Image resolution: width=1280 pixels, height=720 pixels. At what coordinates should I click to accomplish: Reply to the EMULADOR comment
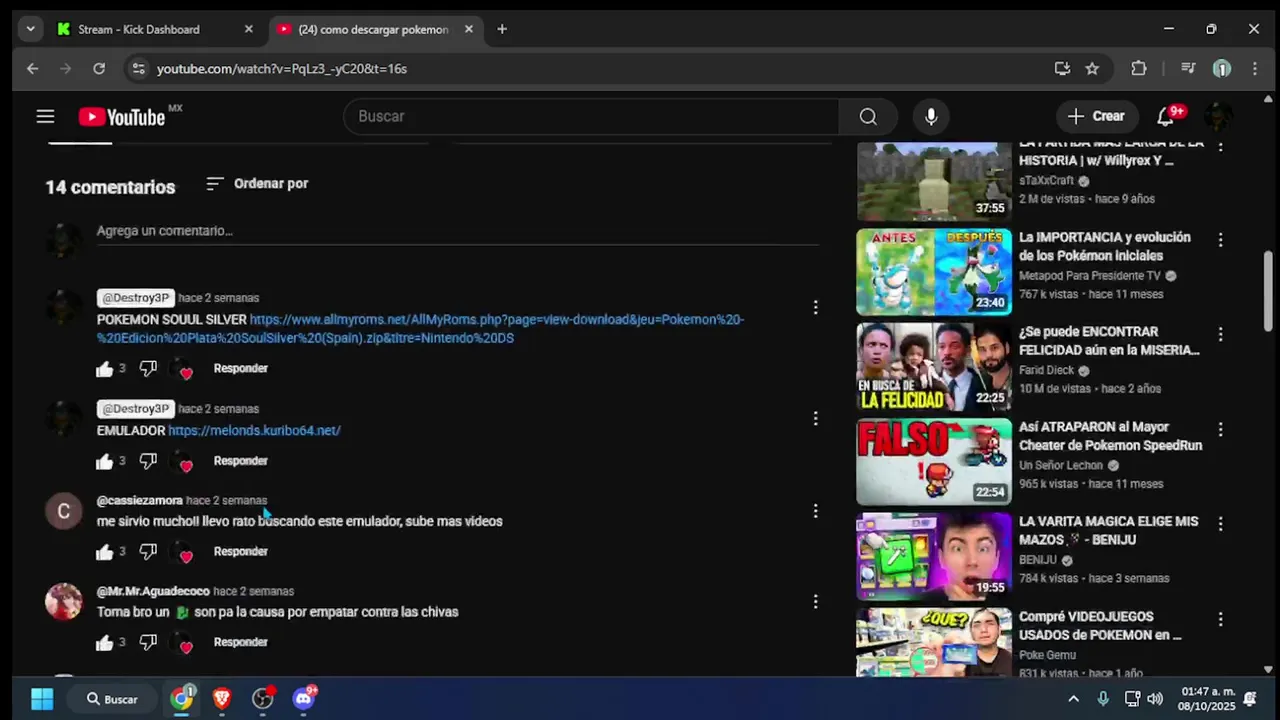[x=241, y=461]
